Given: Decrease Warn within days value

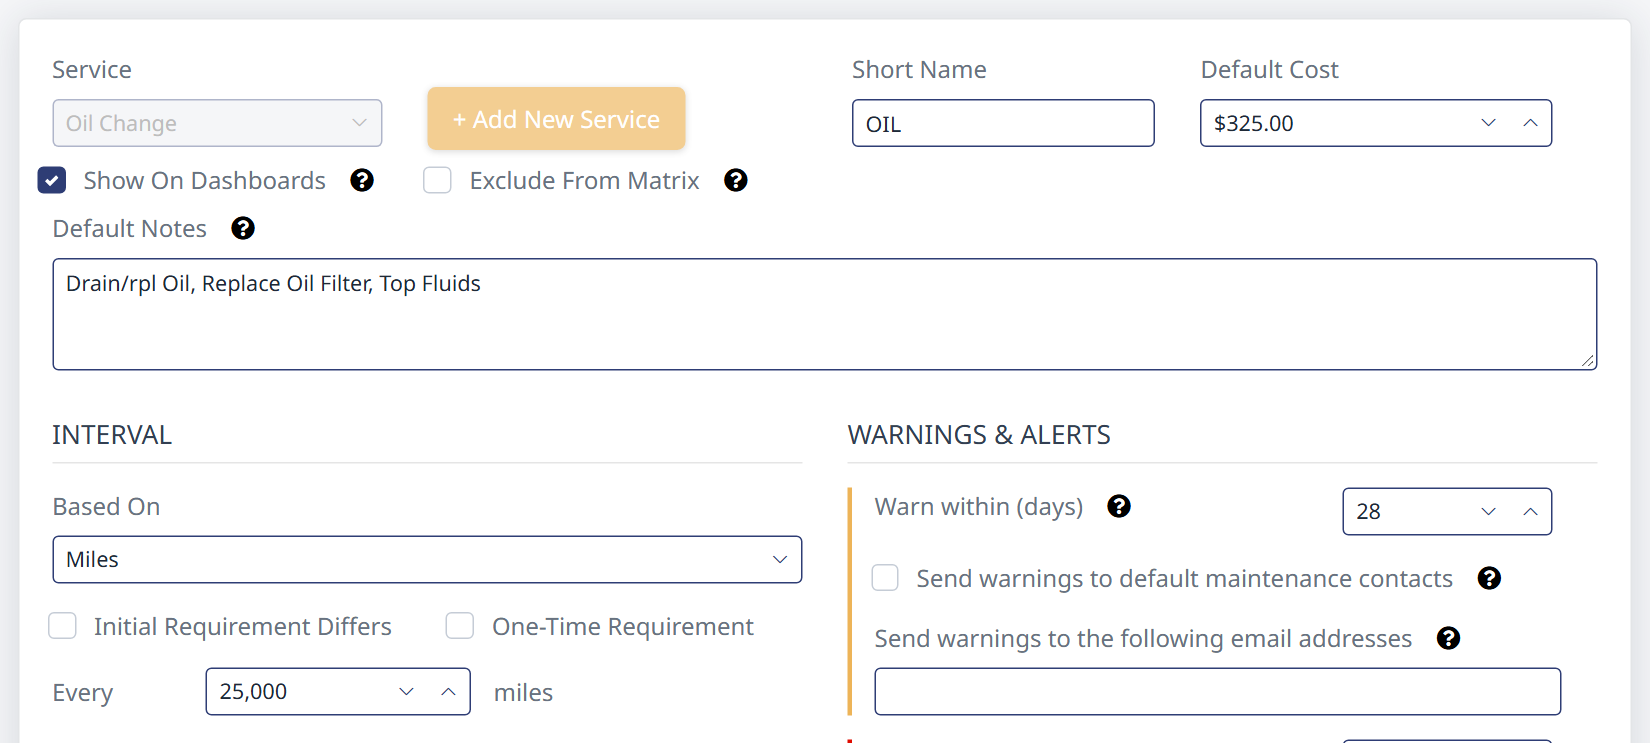Looking at the screenshot, I should pos(1488,511).
